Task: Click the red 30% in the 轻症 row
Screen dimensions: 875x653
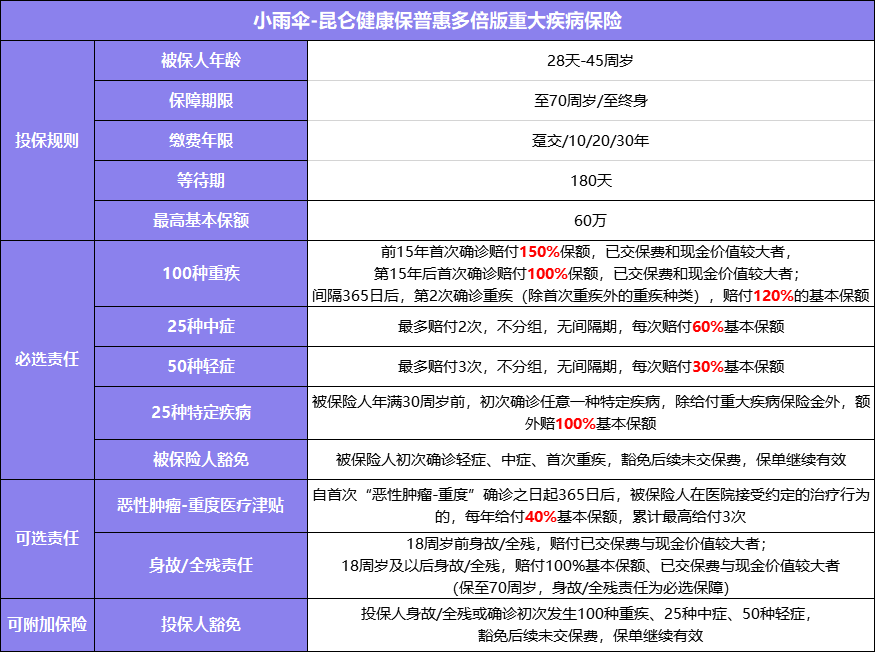Action: coord(708,367)
